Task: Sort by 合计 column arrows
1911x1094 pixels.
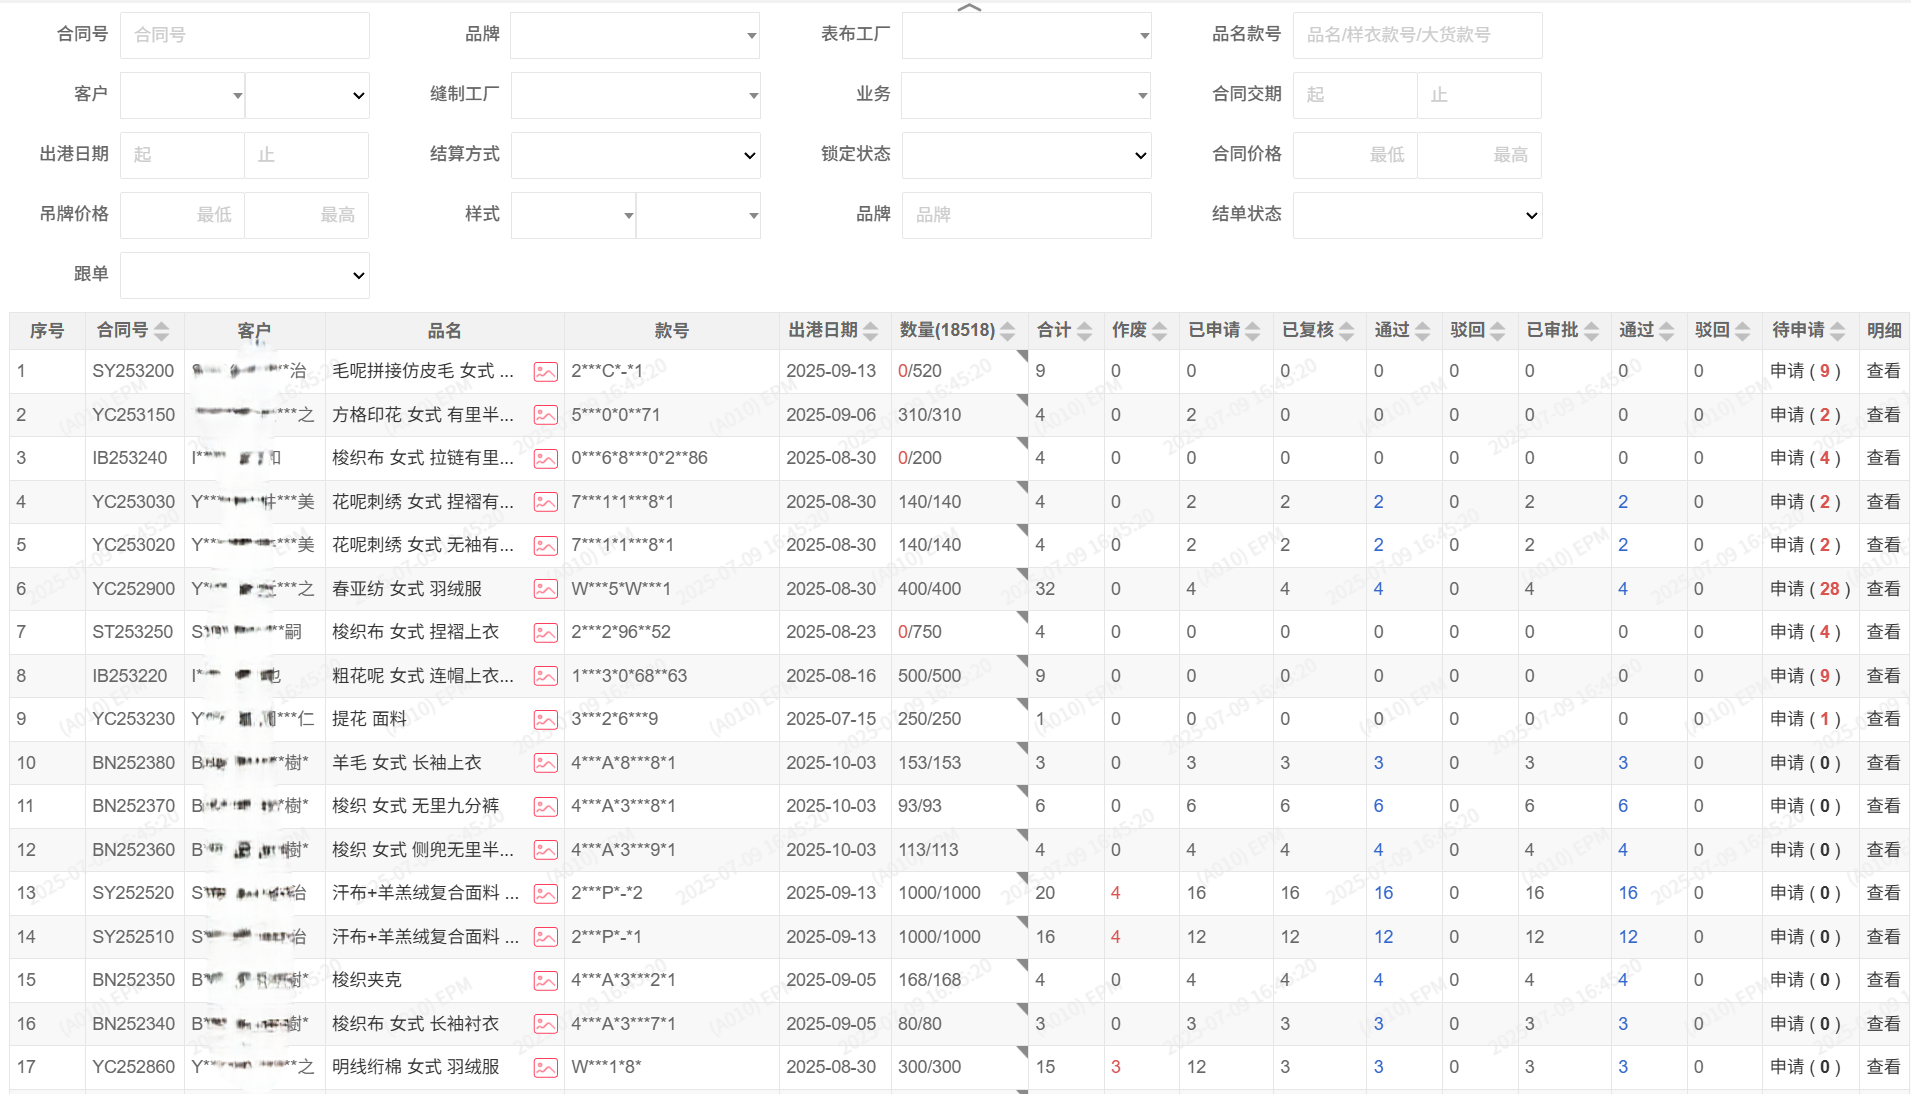Action: 1085,331
